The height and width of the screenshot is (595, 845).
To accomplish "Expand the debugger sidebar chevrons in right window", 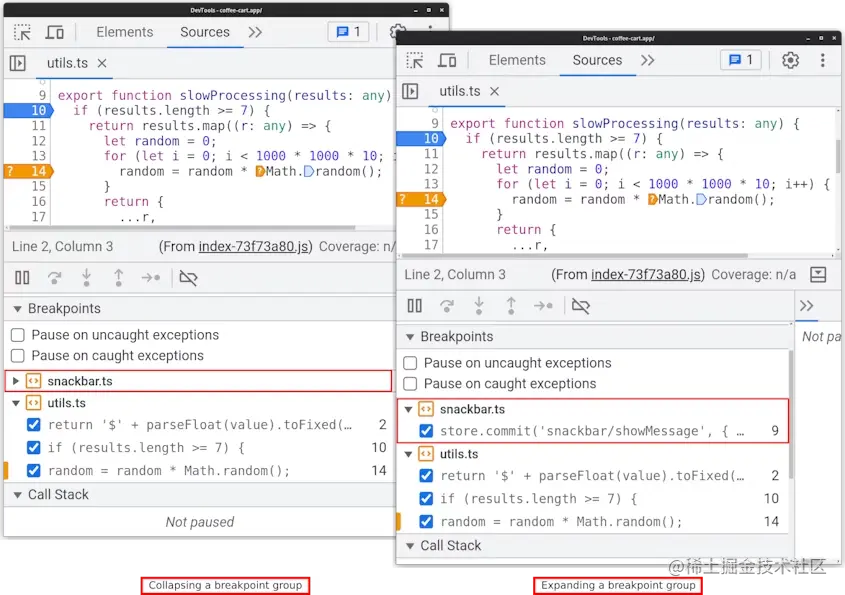I will (x=806, y=306).
